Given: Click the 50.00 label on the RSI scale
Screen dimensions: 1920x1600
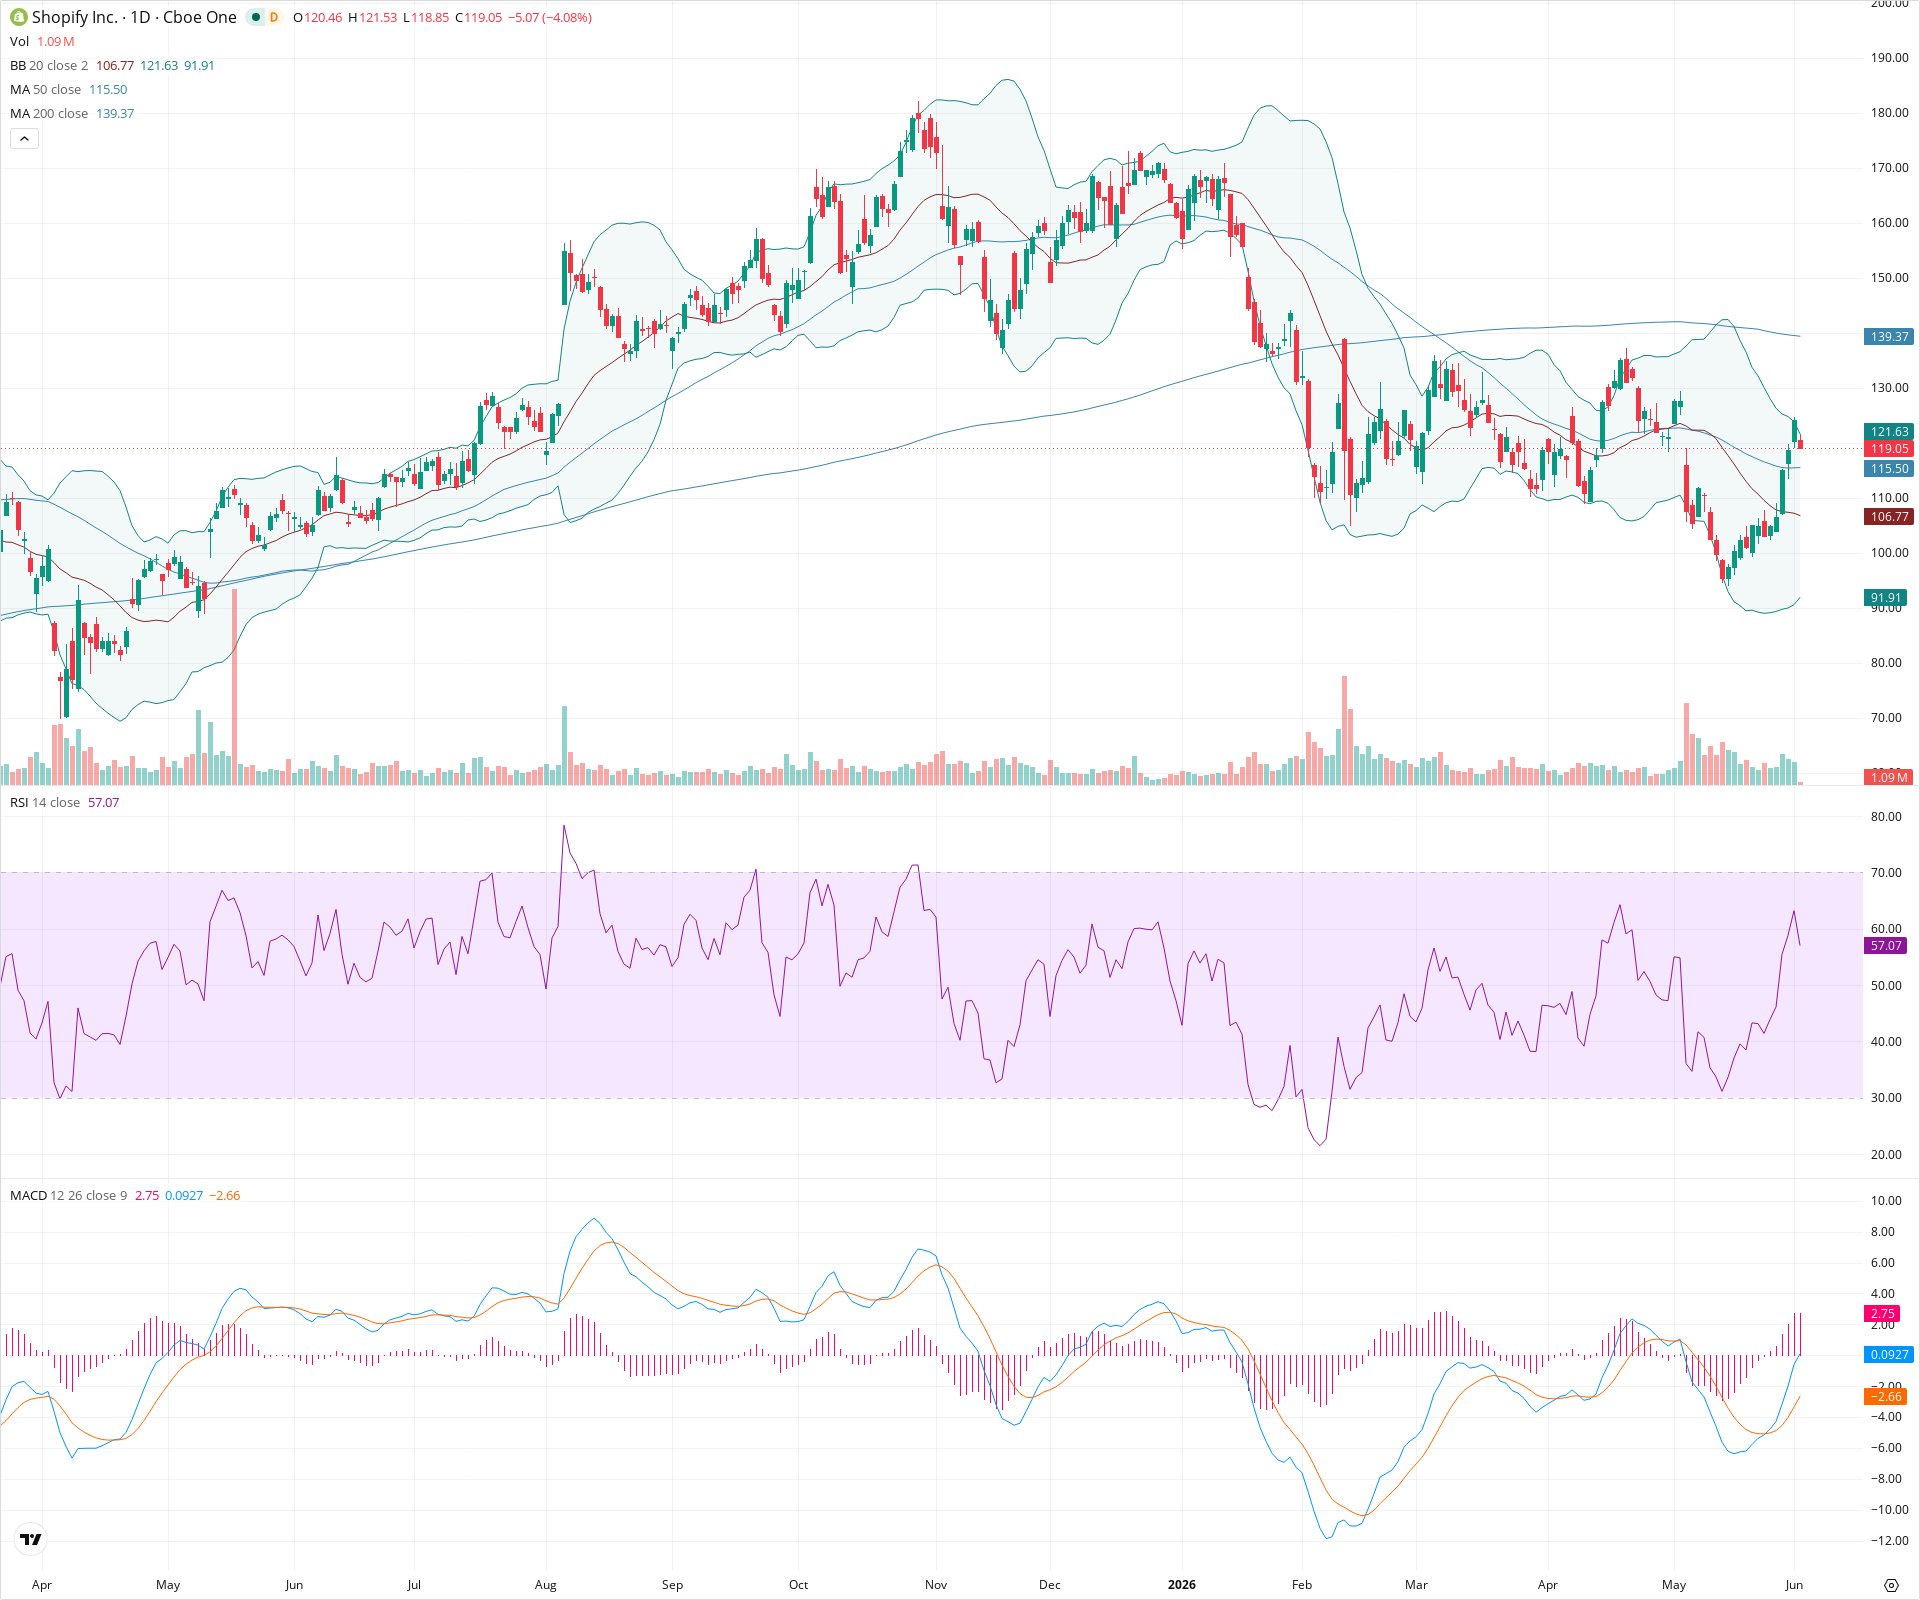Looking at the screenshot, I should click(1886, 986).
